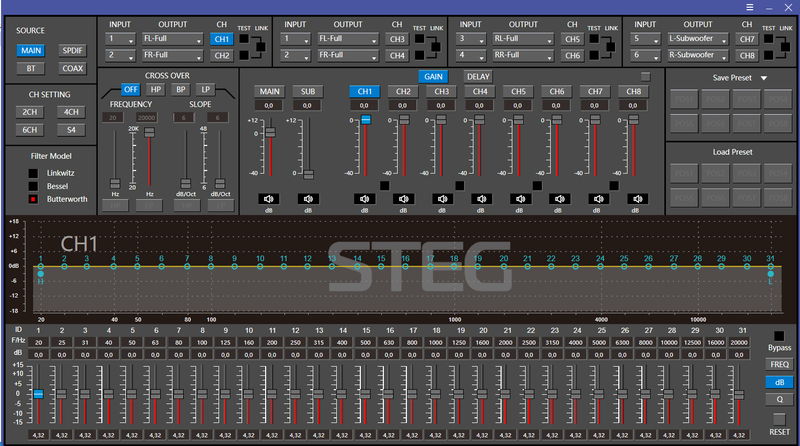Mute CH8 using its speaker icon
800x446 pixels.
(x=637, y=199)
